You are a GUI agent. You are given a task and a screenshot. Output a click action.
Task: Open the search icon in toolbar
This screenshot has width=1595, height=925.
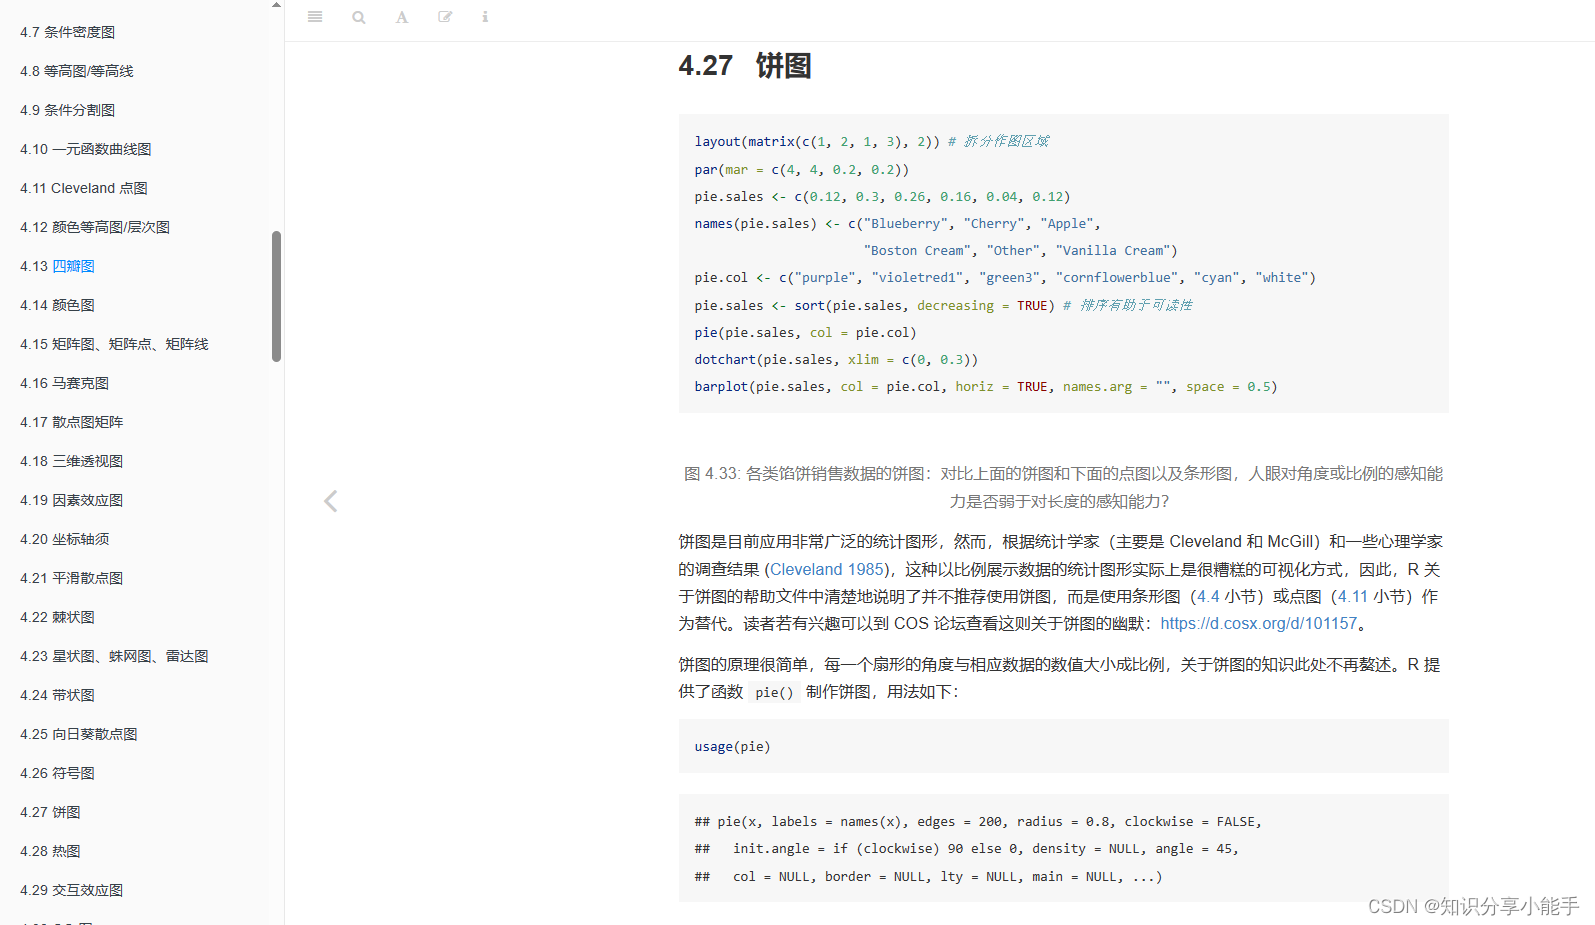359,17
